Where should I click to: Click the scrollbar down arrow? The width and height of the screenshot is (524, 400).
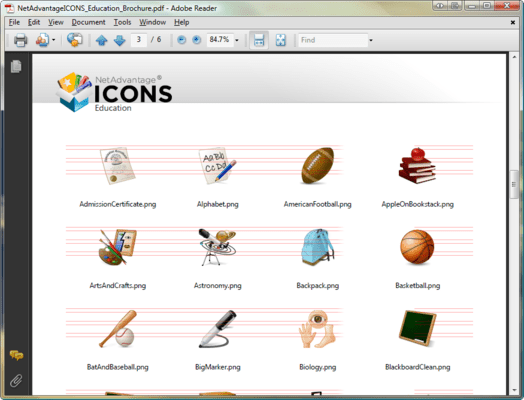pyautogui.click(x=514, y=390)
